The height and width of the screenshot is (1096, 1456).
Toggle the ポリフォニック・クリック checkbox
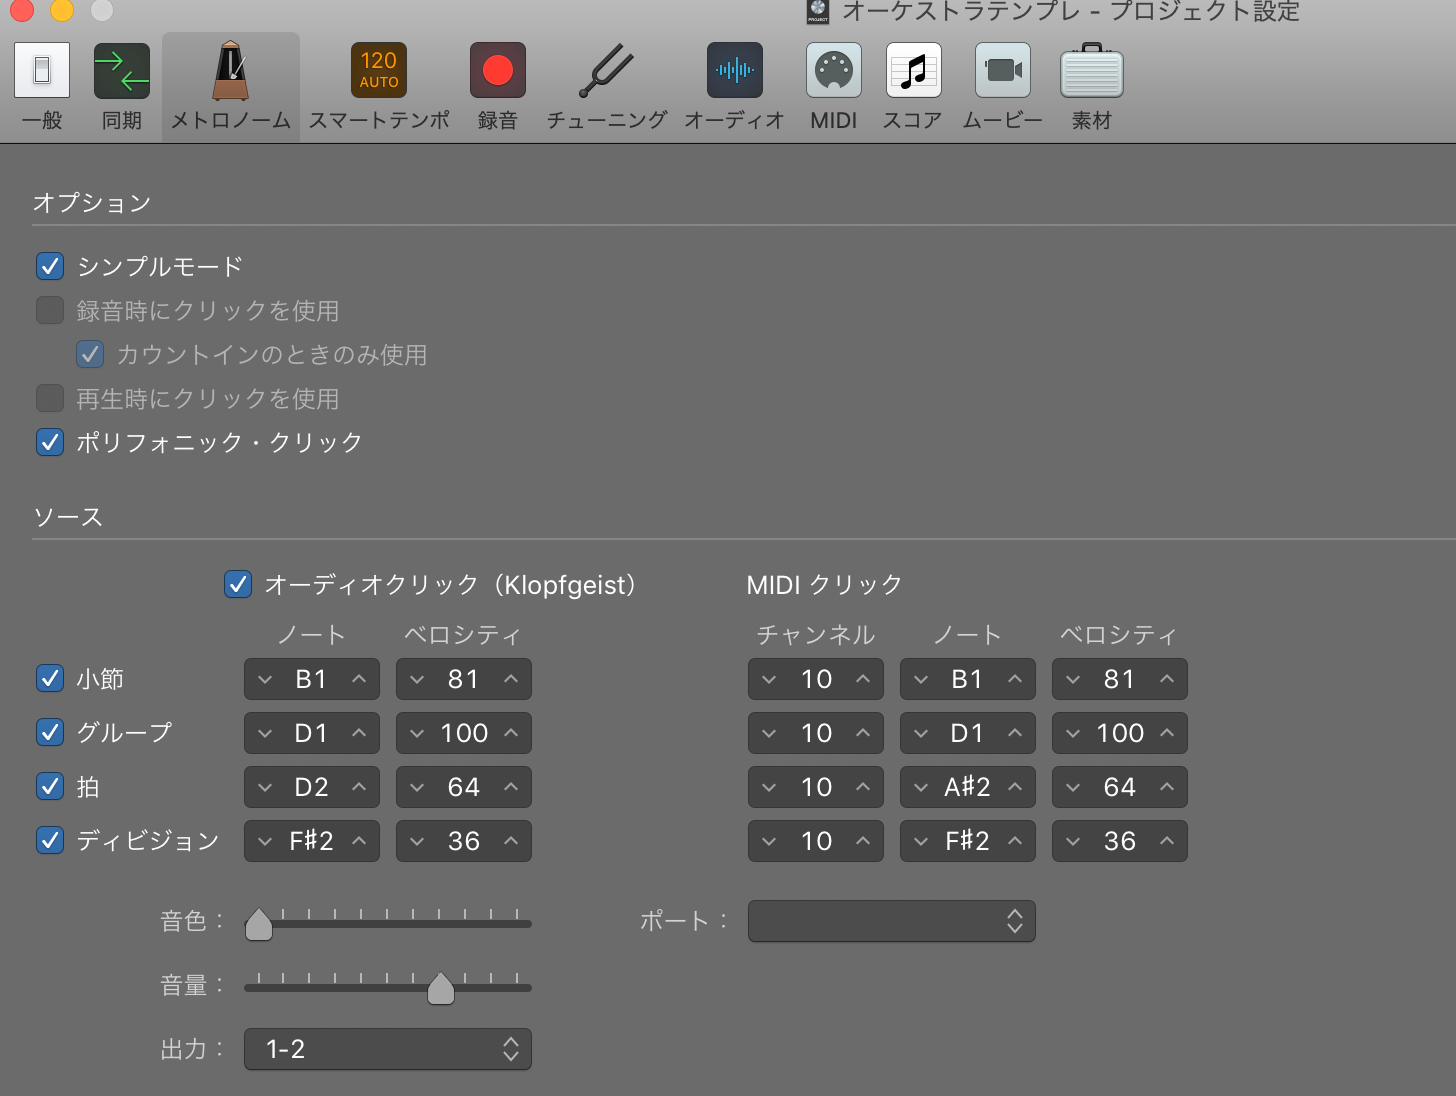tap(50, 442)
